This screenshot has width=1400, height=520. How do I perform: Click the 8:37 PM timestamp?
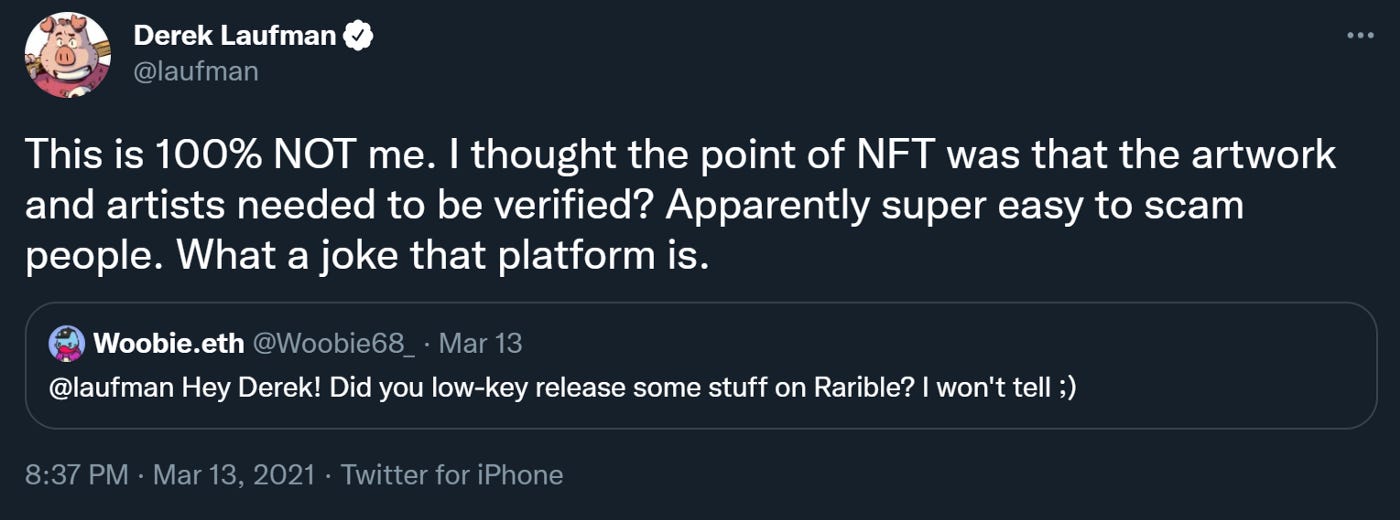(x=77, y=474)
